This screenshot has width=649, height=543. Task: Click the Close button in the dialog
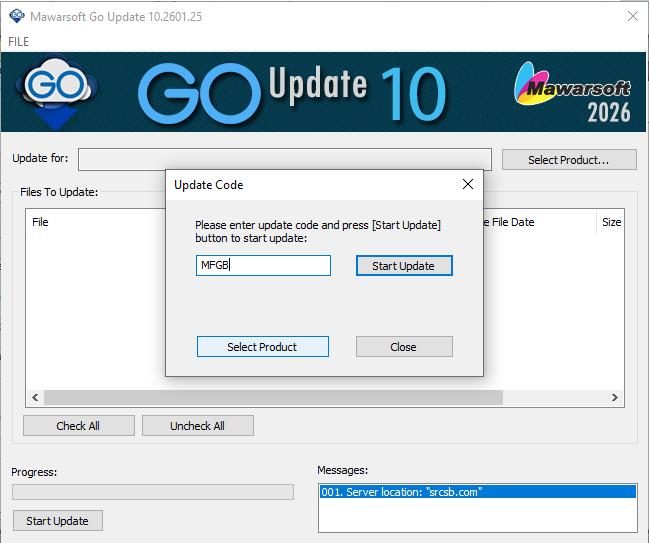point(404,347)
